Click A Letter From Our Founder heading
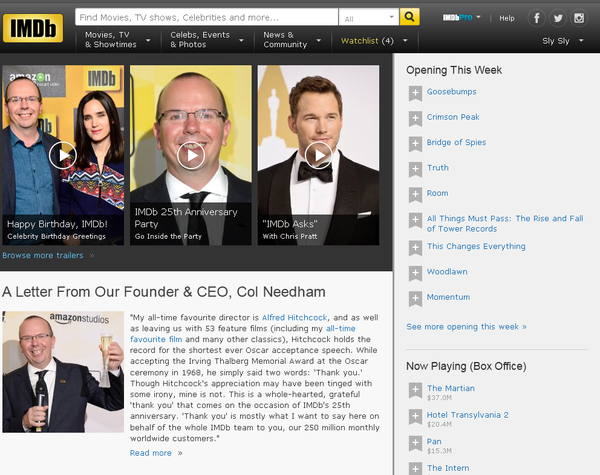This screenshot has width=600, height=475. tap(164, 292)
